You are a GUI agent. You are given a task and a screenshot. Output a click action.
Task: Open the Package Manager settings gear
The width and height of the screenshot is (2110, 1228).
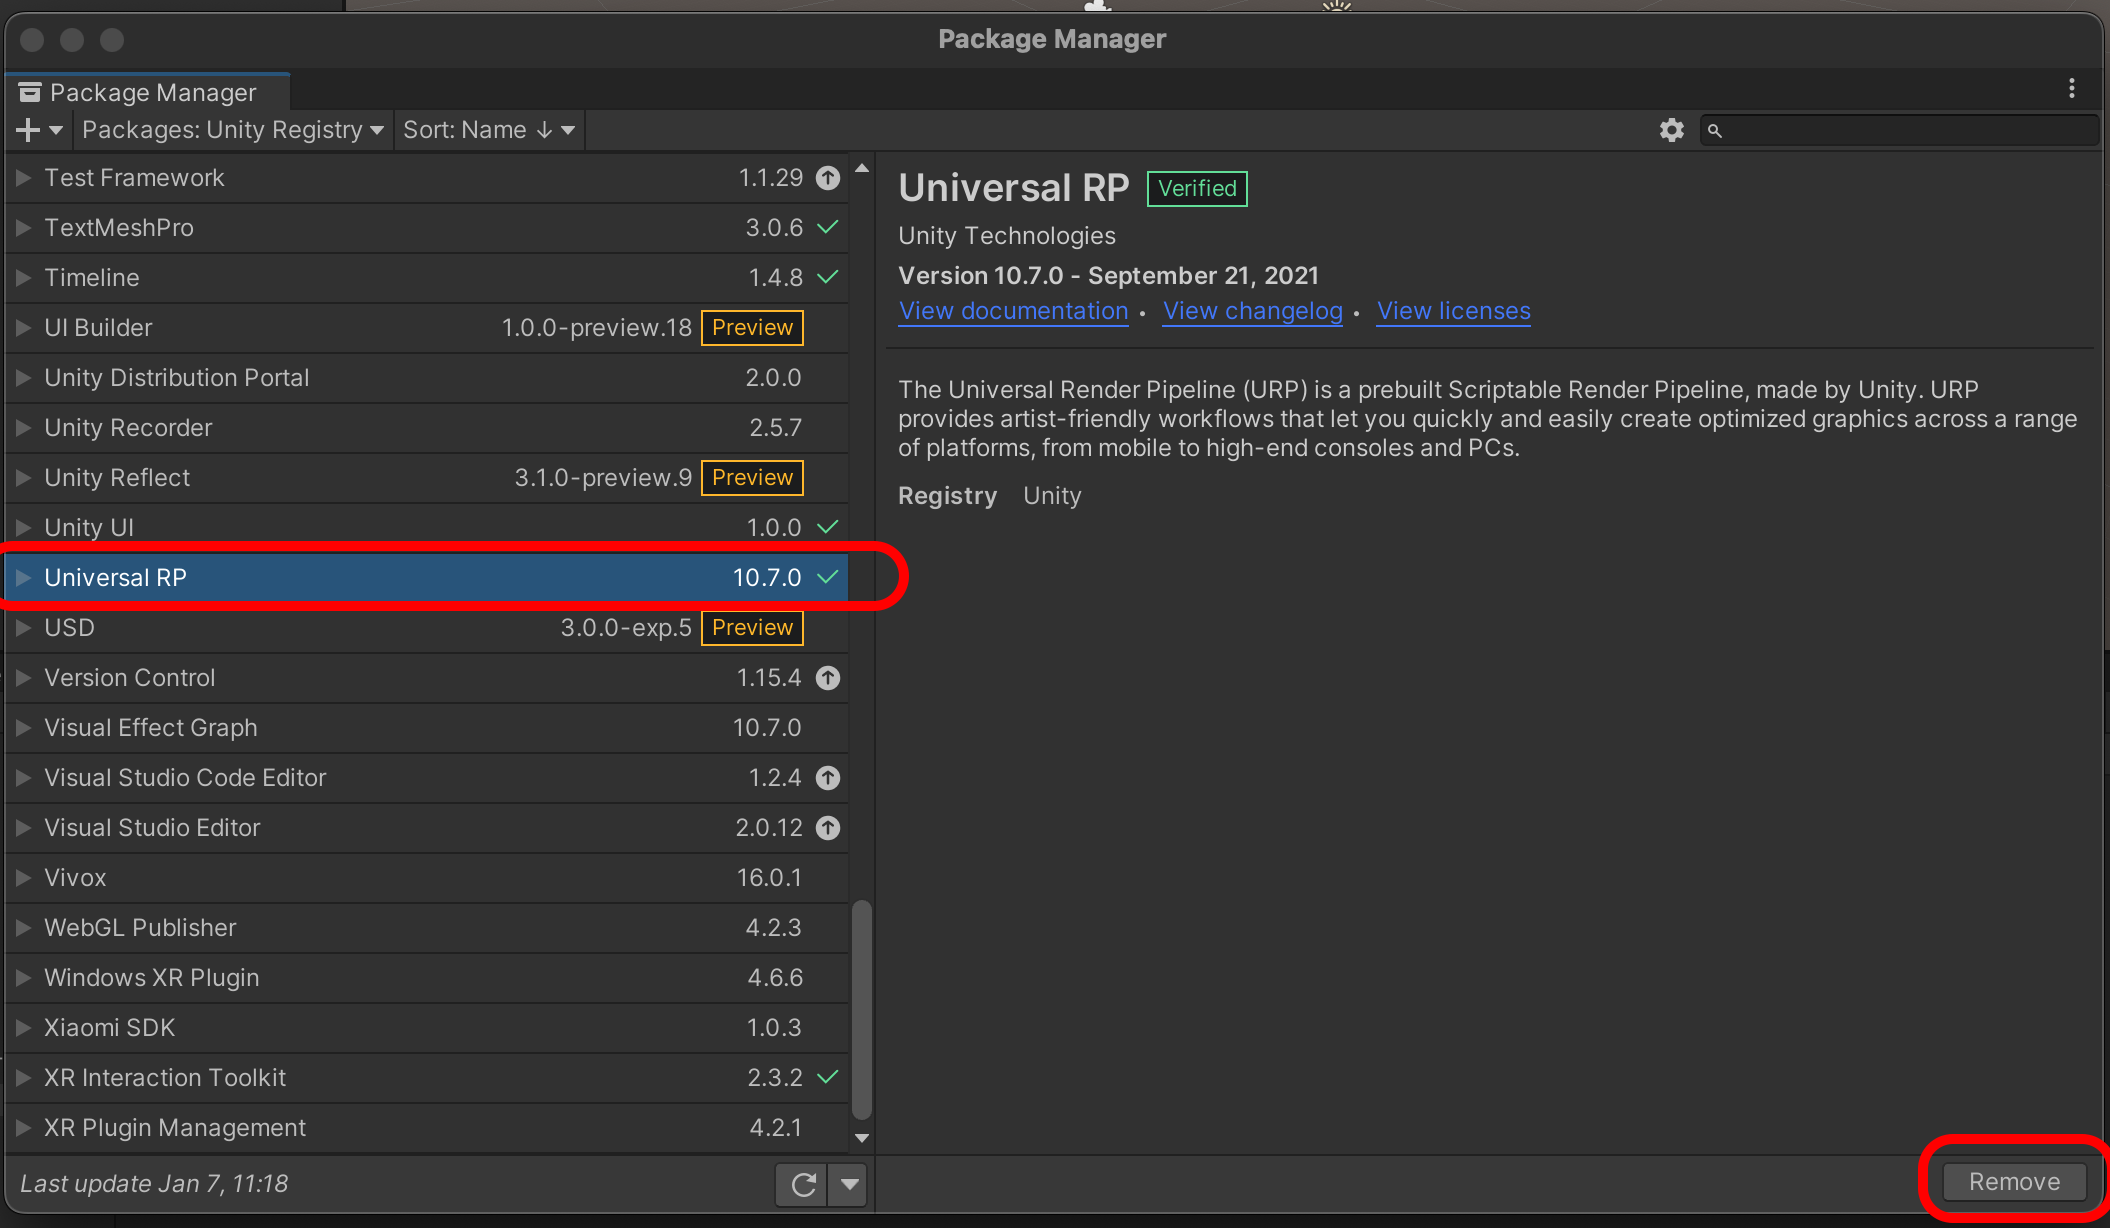(x=1671, y=130)
